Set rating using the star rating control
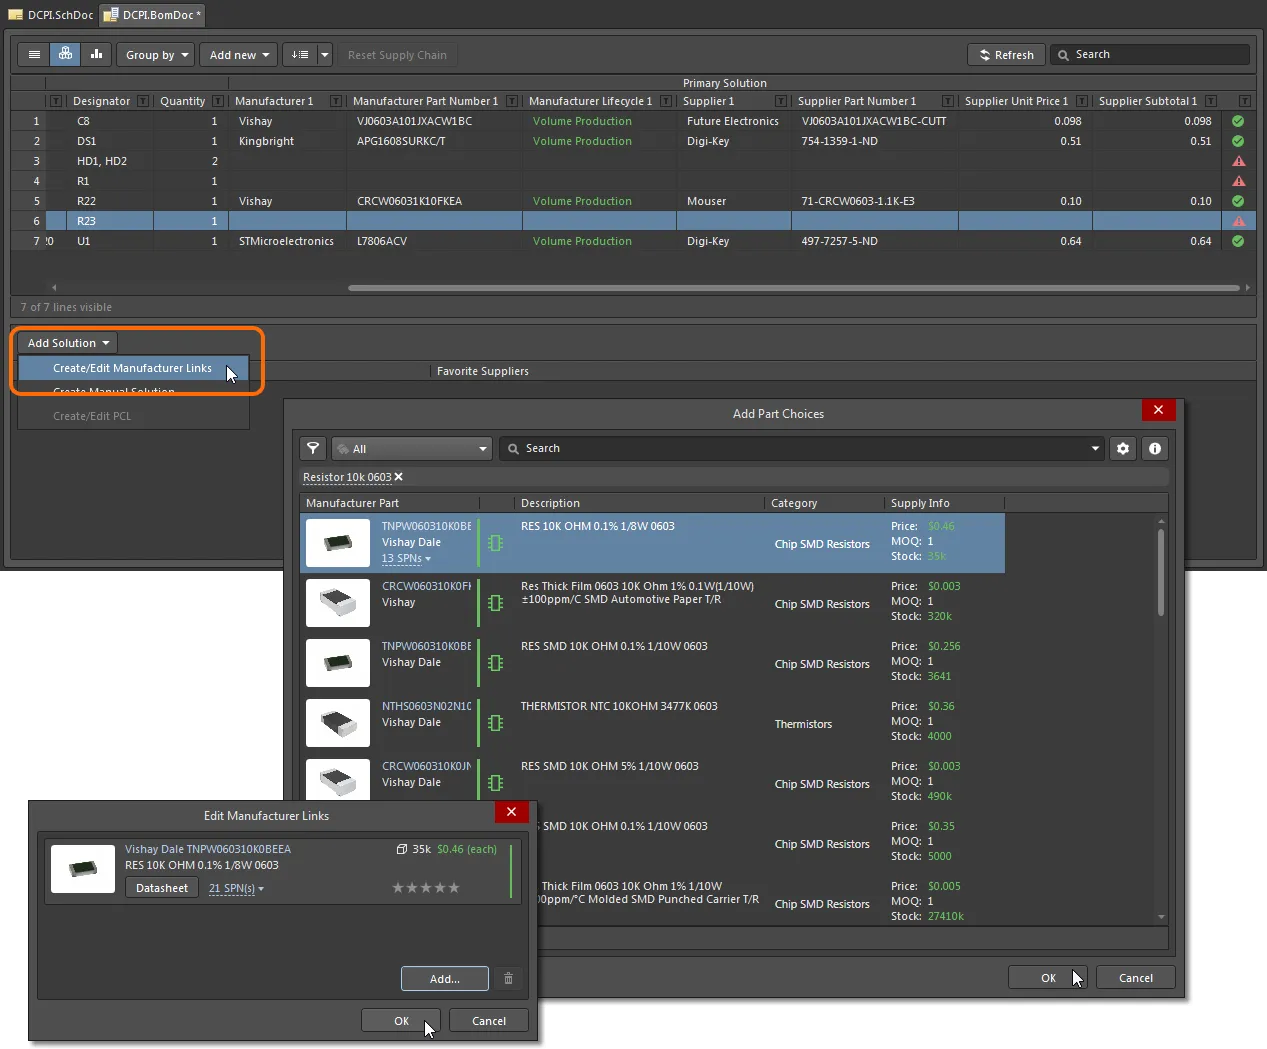1267x1049 pixels. 426,887
